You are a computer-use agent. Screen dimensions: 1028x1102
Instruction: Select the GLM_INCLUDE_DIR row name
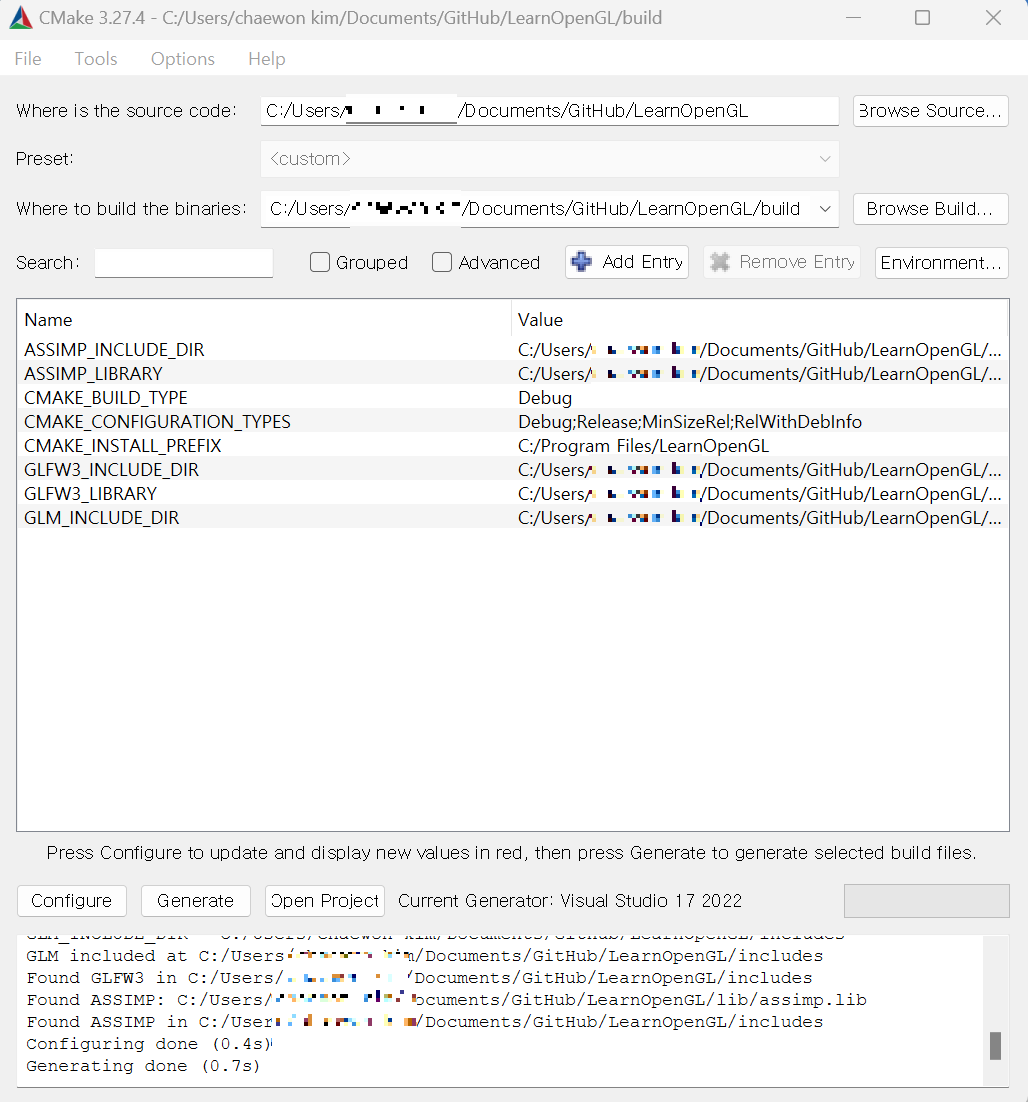102,517
